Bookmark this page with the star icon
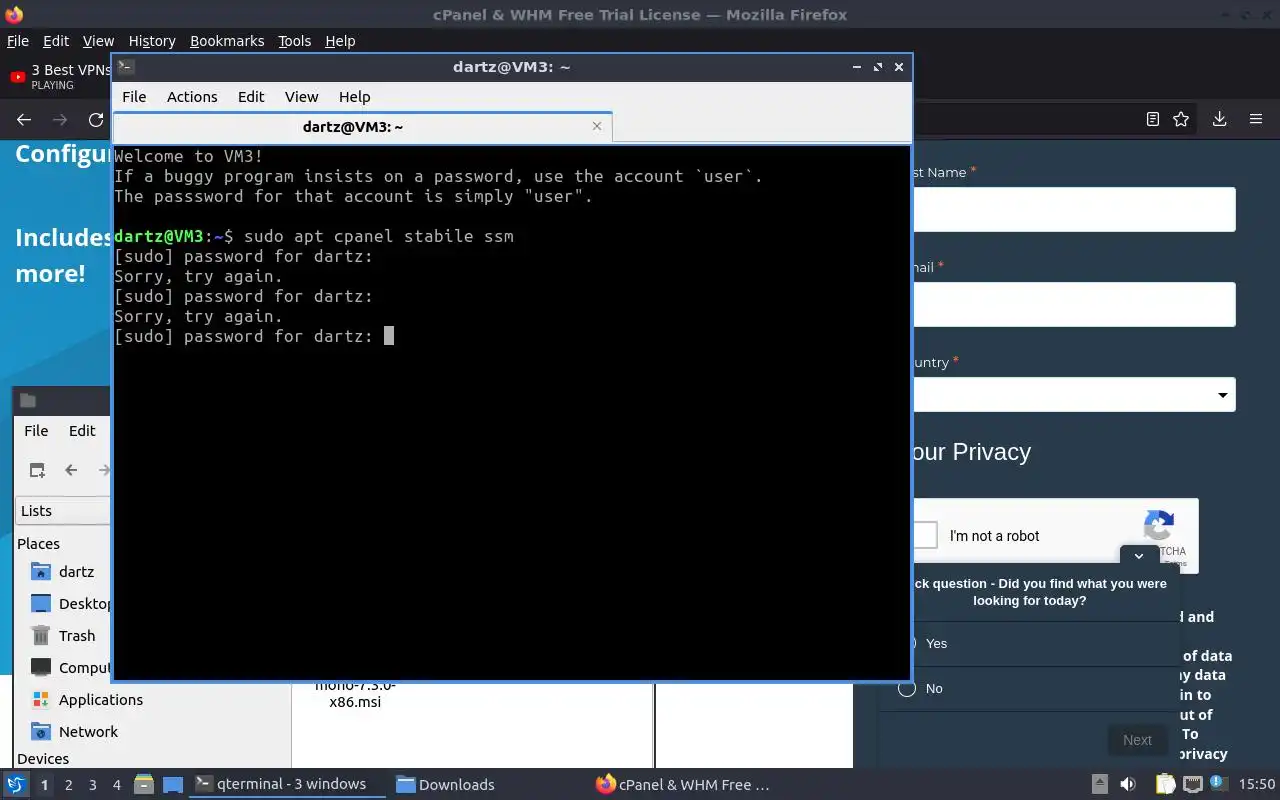 click(1181, 119)
